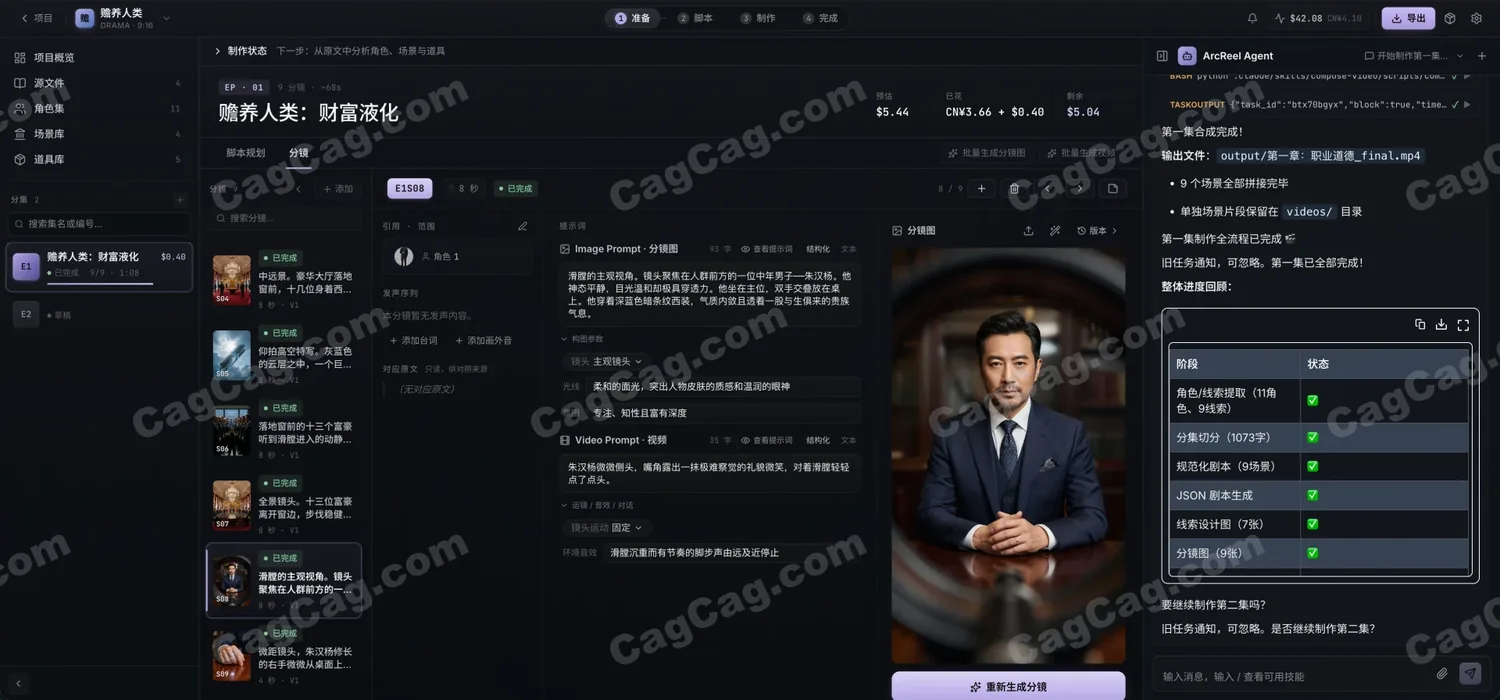Click the 重新生成分镜 button

[x=1008, y=687]
